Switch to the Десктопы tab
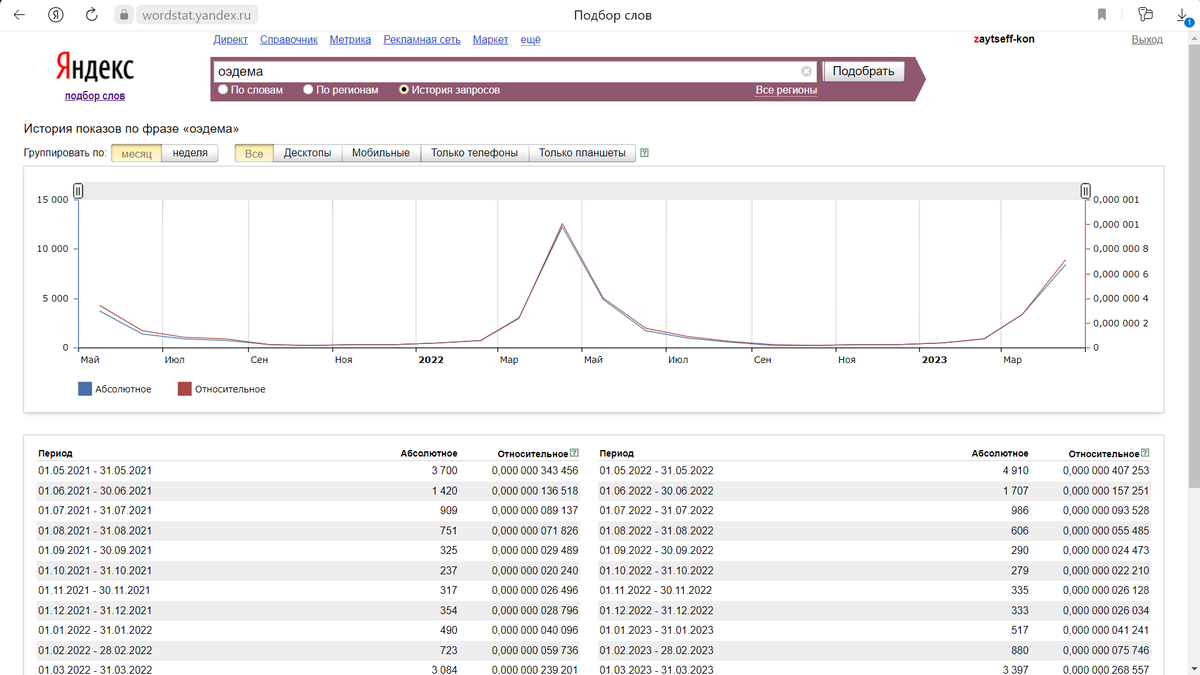 pyautogui.click(x=307, y=153)
